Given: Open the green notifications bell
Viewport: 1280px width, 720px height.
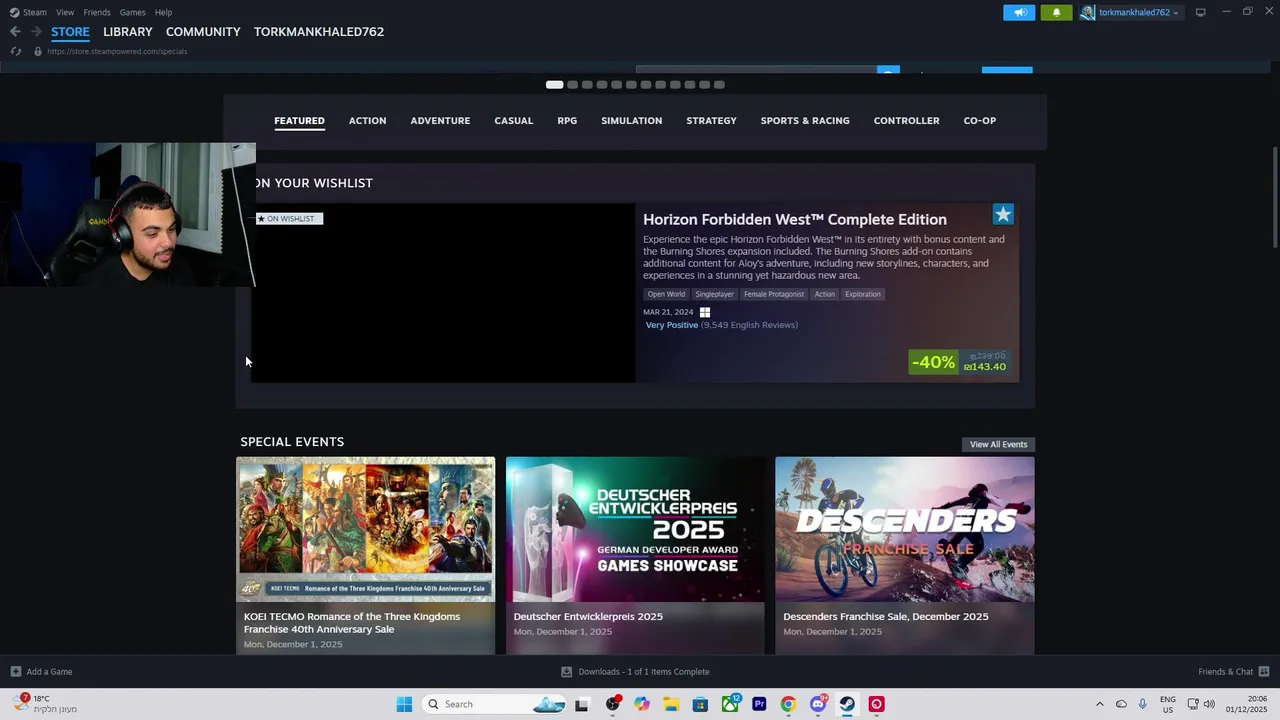Looking at the screenshot, I should coord(1056,12).
